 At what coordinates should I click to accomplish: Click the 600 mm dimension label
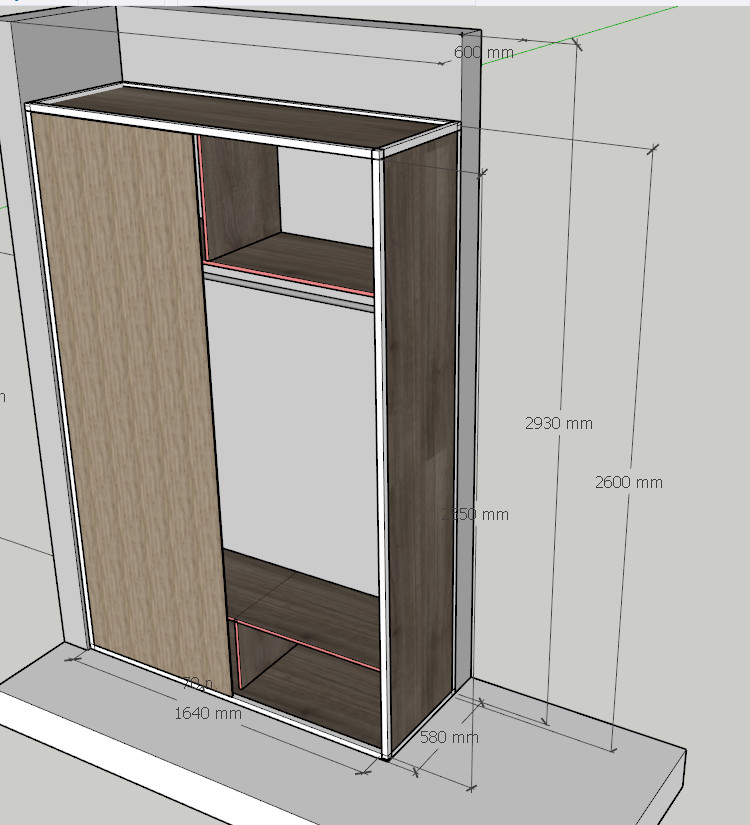coord(484,52)
